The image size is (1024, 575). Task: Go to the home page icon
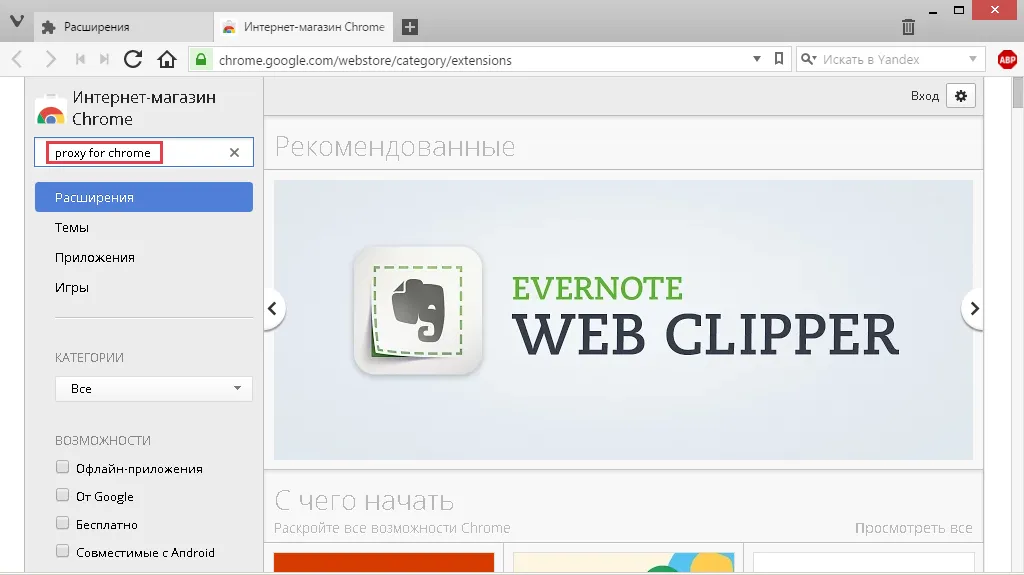tap(167, 59)
